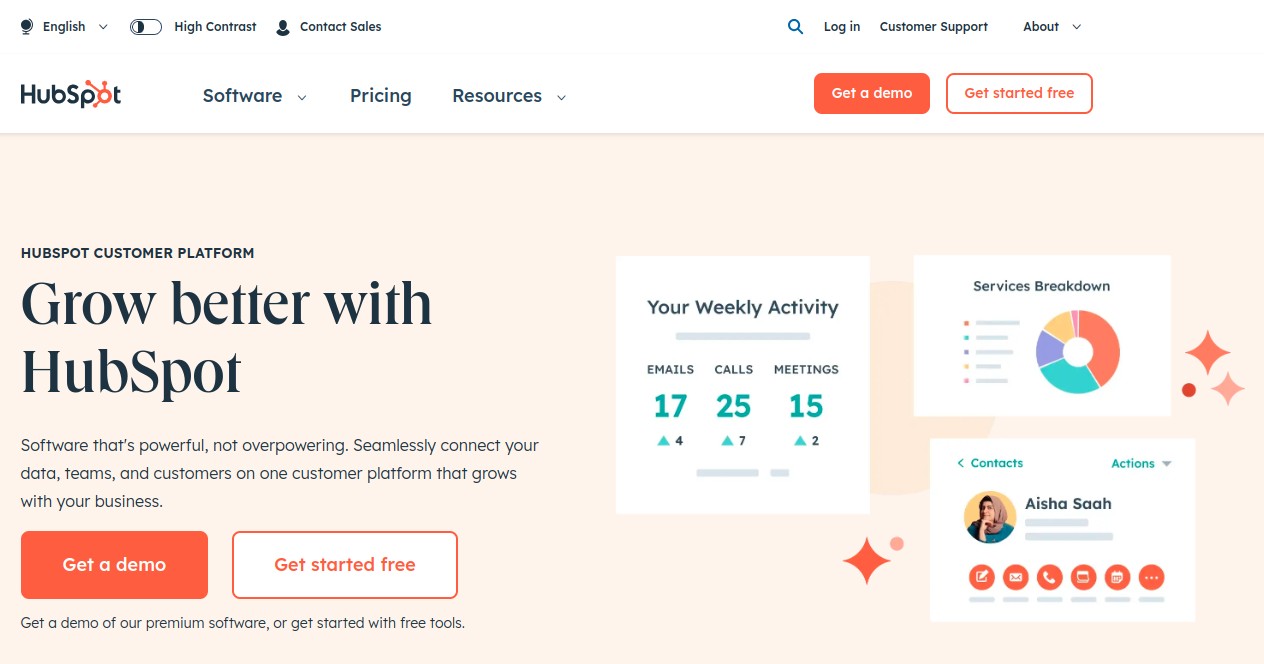Expand the Actions dropdown on contact card

(1141, 464)
